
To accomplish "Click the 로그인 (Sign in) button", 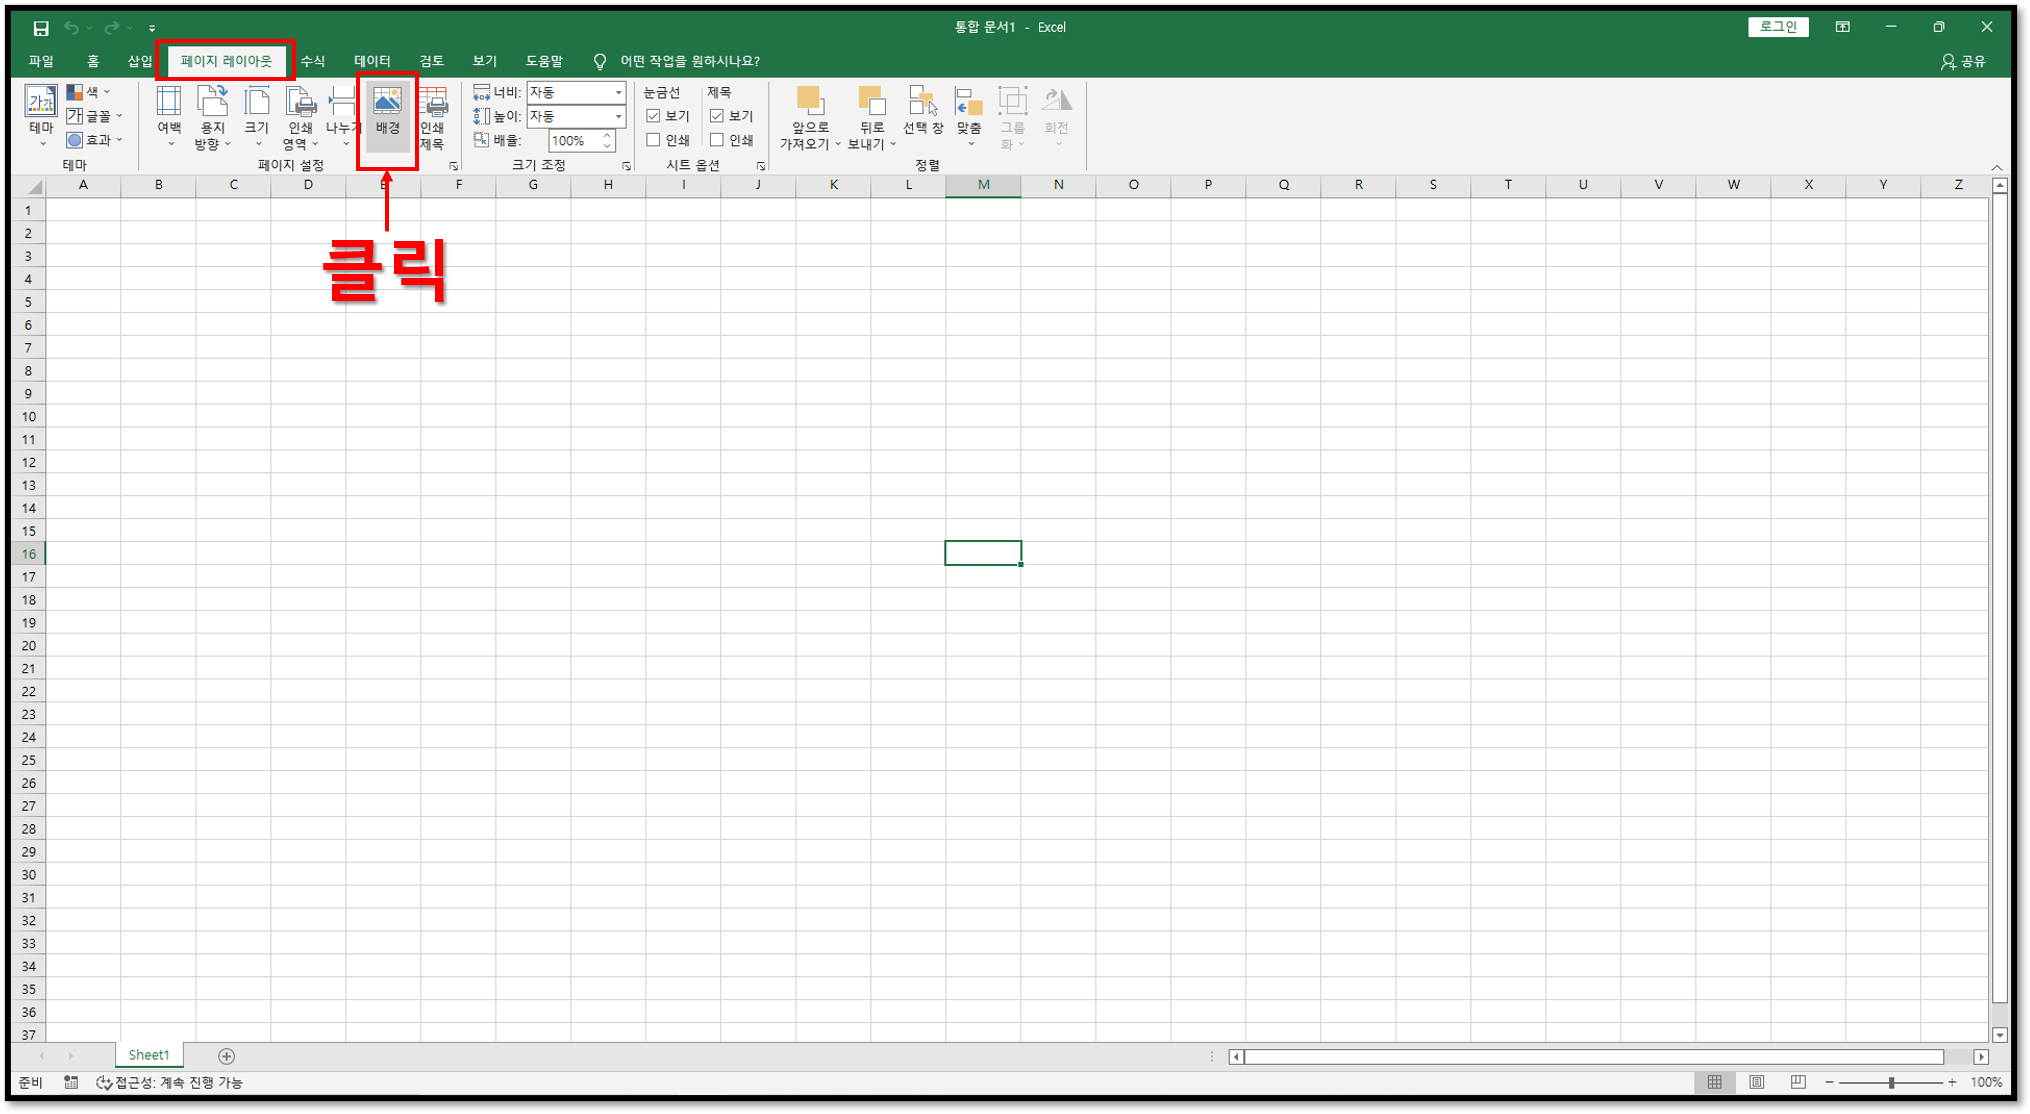I will pos(1778,27).
